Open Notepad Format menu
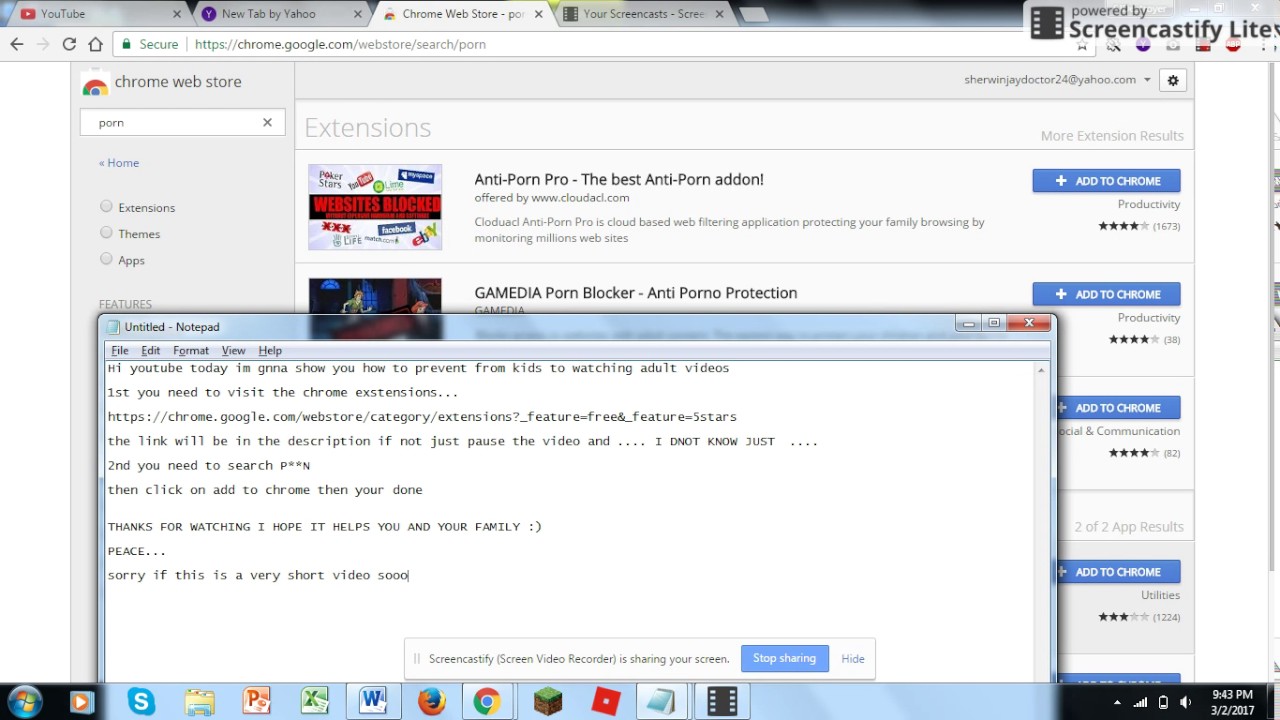 [x=191, y=351]
